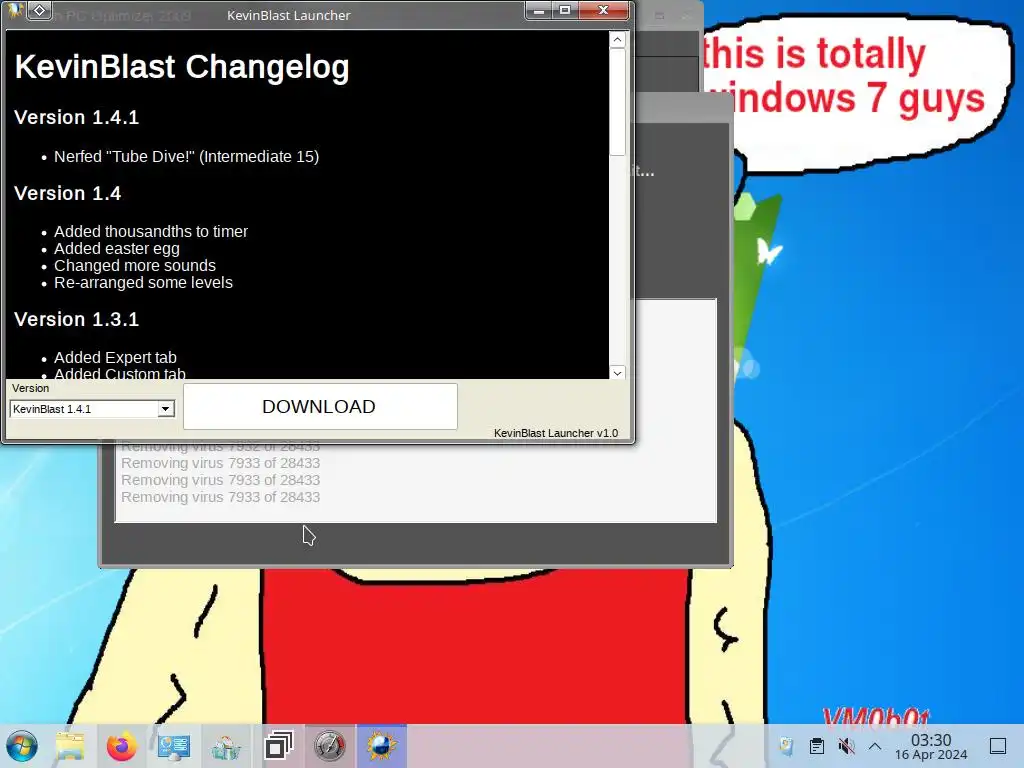Viewport: 1024px width, 768px height.
Task: Click the gauge PC Optimizer taskbar icon
Action: point(330,746)
